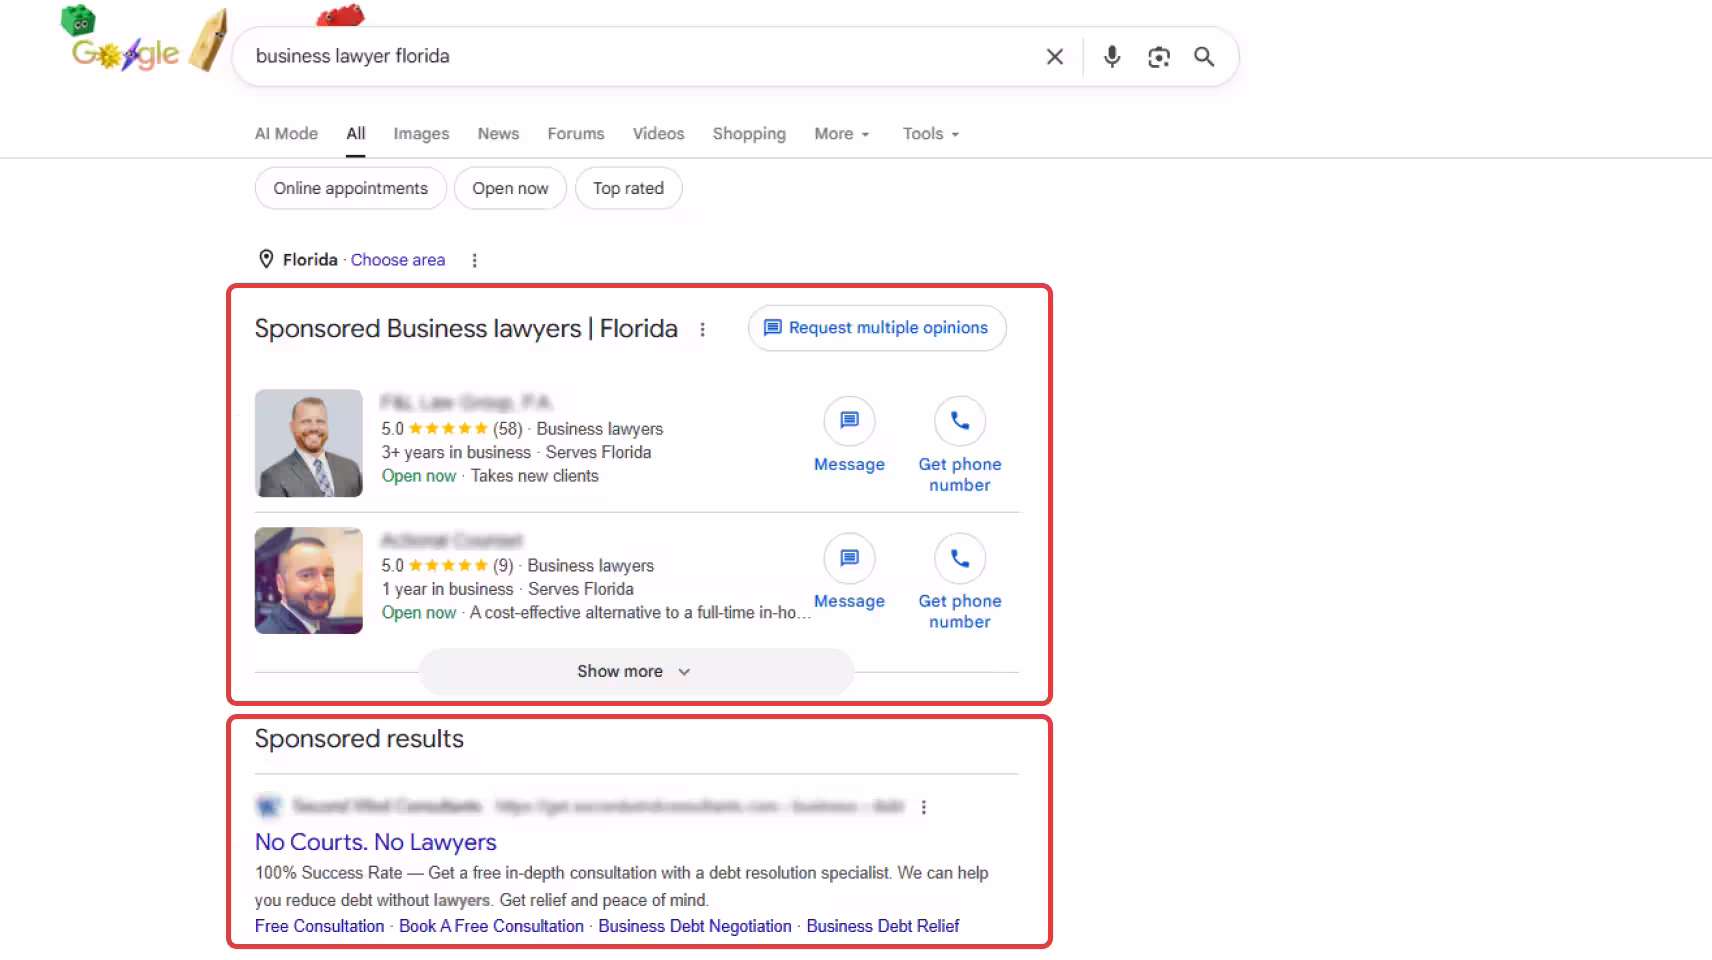Click Message label for 58-review lawyer

coord(849,465)
